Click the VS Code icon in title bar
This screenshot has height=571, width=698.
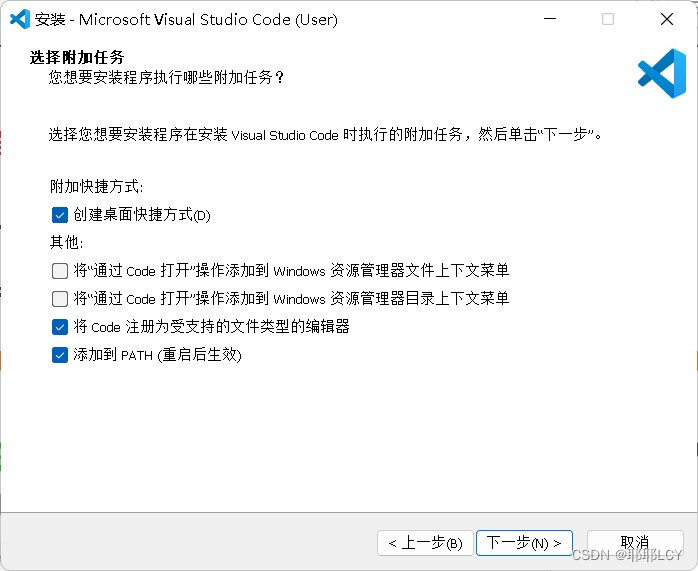[20, 19]
